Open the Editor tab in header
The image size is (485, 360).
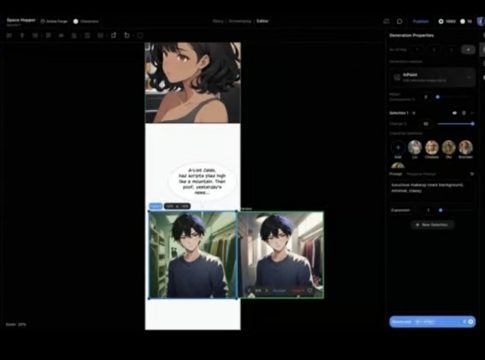[x=262, y=21]
